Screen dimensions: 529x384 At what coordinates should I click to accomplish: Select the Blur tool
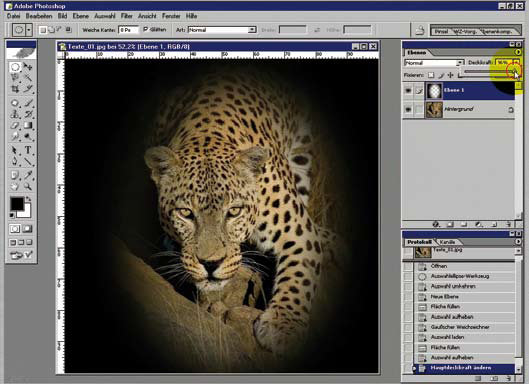point(15,137)
